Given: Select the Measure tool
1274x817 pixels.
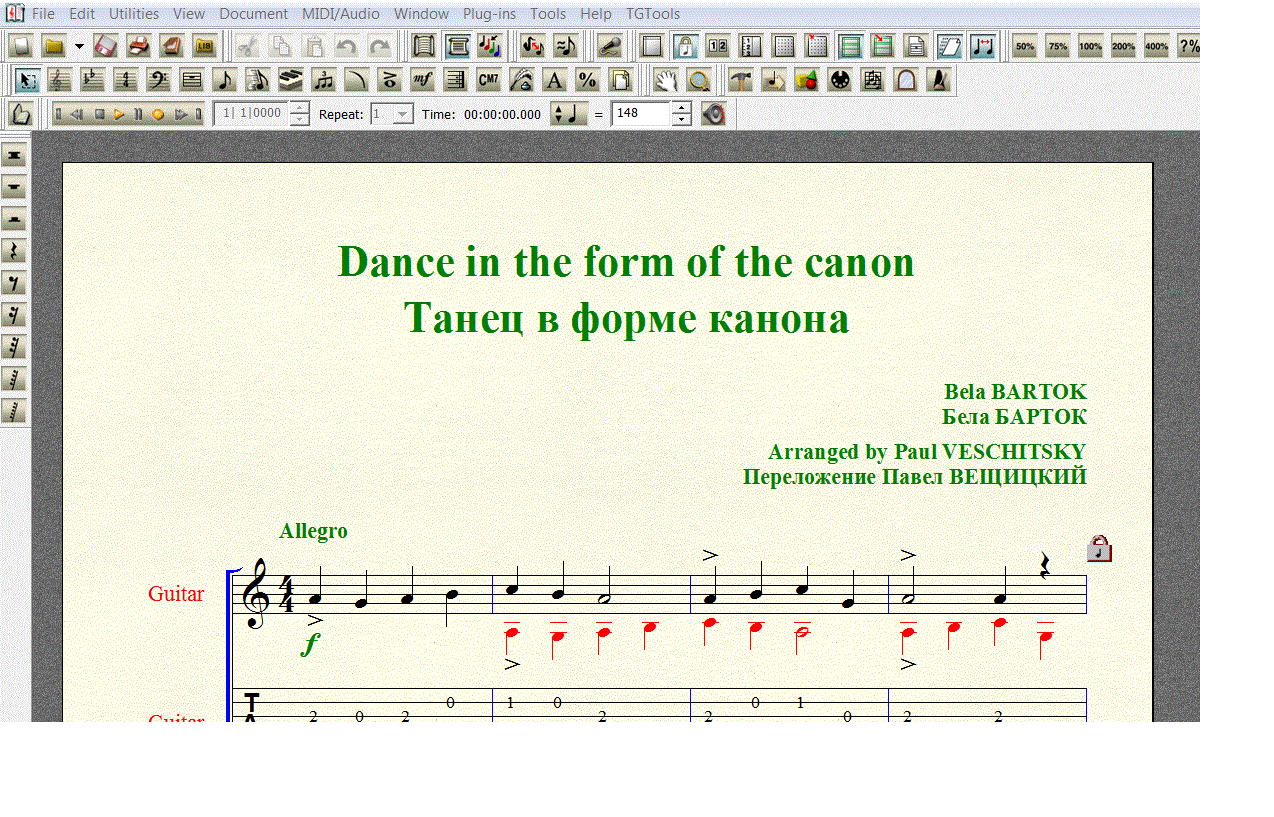Looking at the screenshot, I should pyautogui.click(x=191, y=80).
